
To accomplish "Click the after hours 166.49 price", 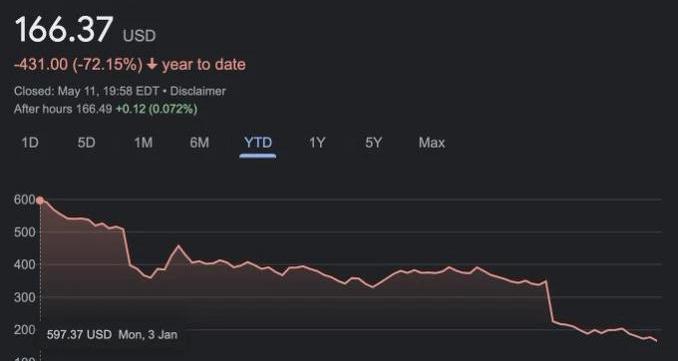I will click(94, 109).
